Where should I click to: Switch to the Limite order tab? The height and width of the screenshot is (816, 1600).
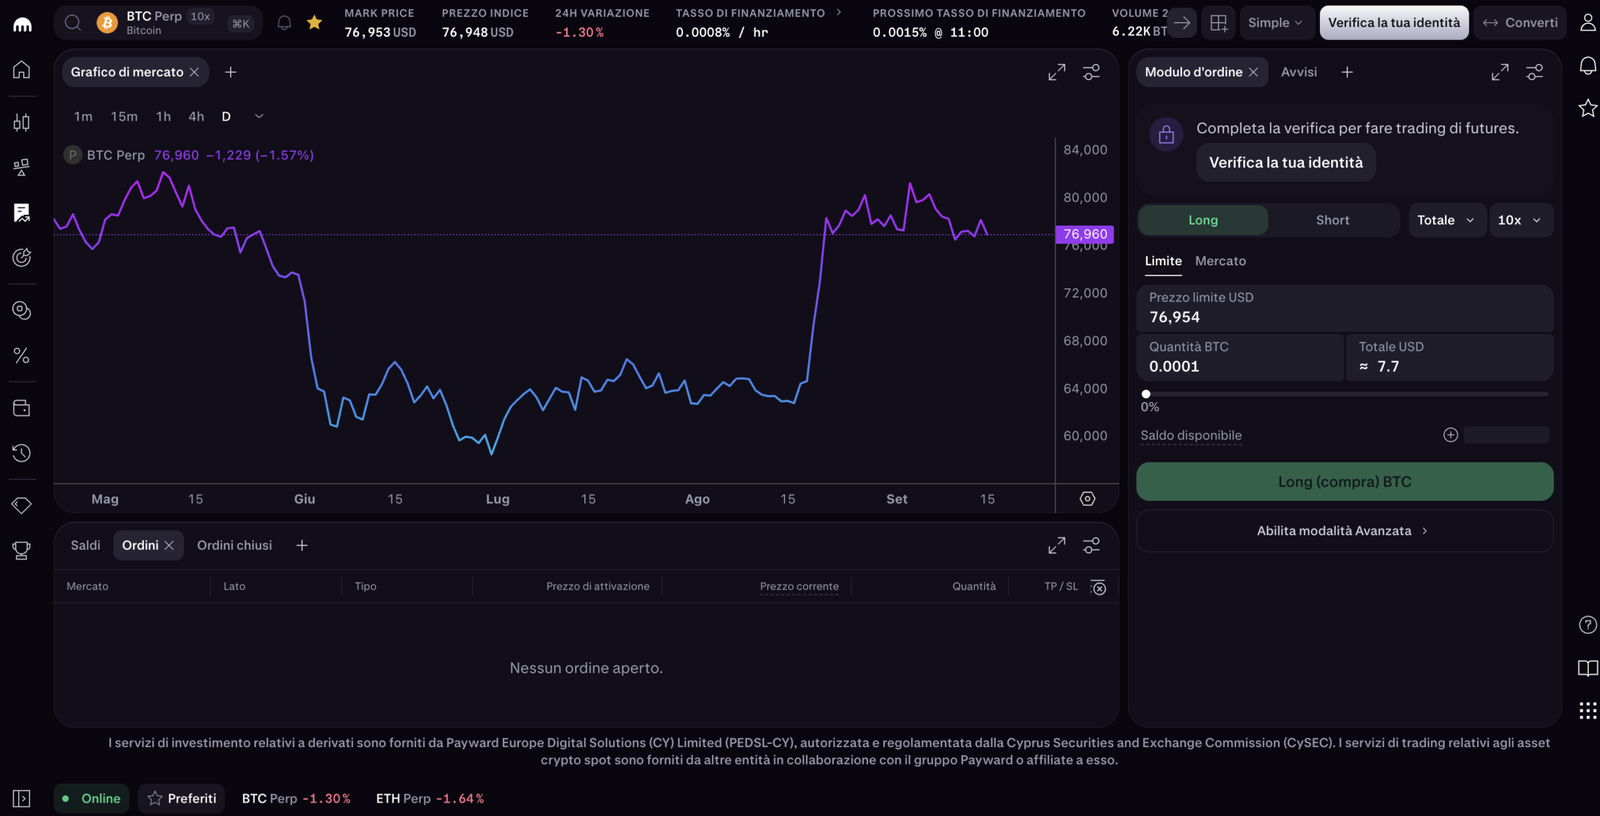pos(1163,261)
